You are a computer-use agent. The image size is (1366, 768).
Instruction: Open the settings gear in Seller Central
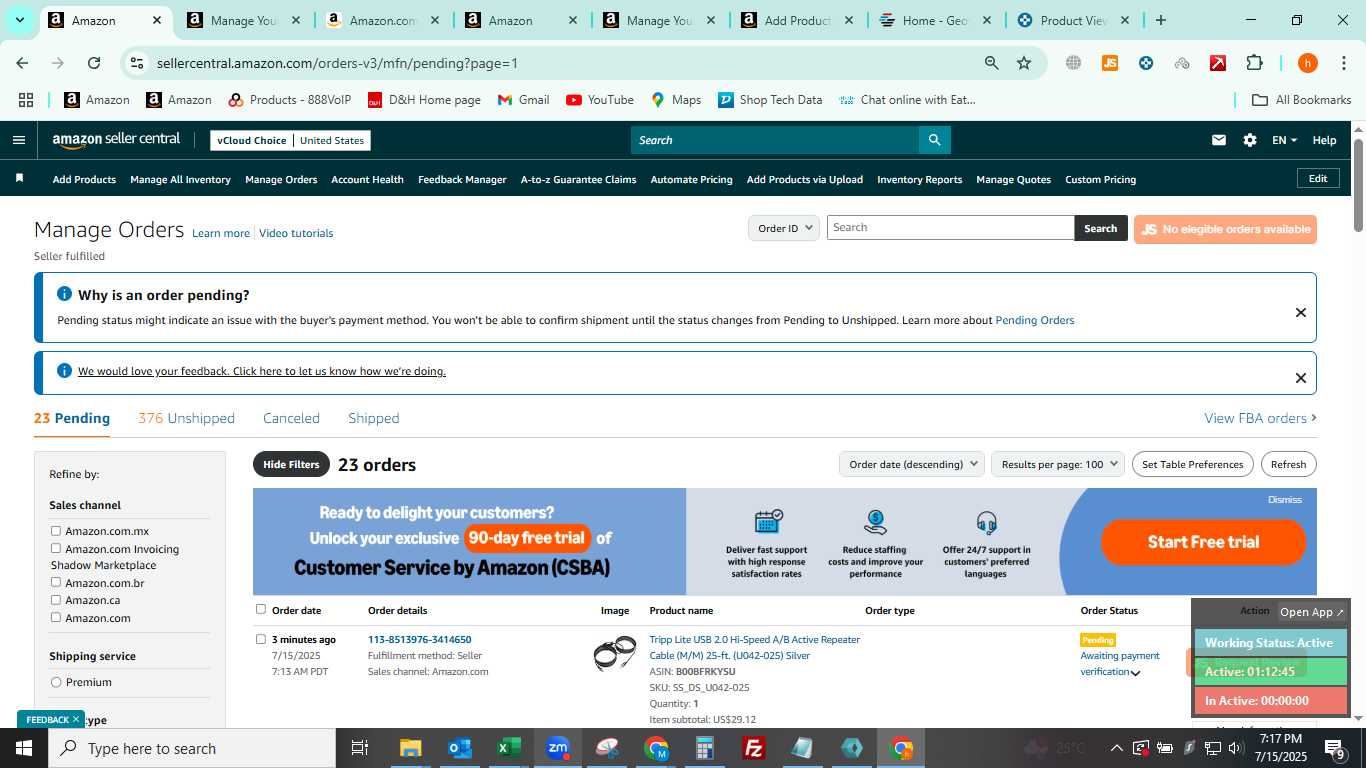coord(1250,140)
